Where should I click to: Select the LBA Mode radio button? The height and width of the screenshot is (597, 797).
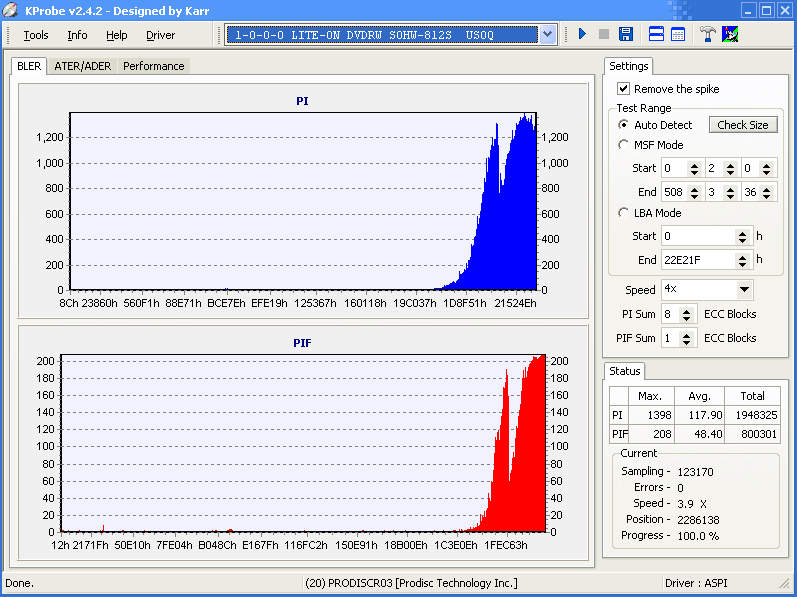pos(623,213)
